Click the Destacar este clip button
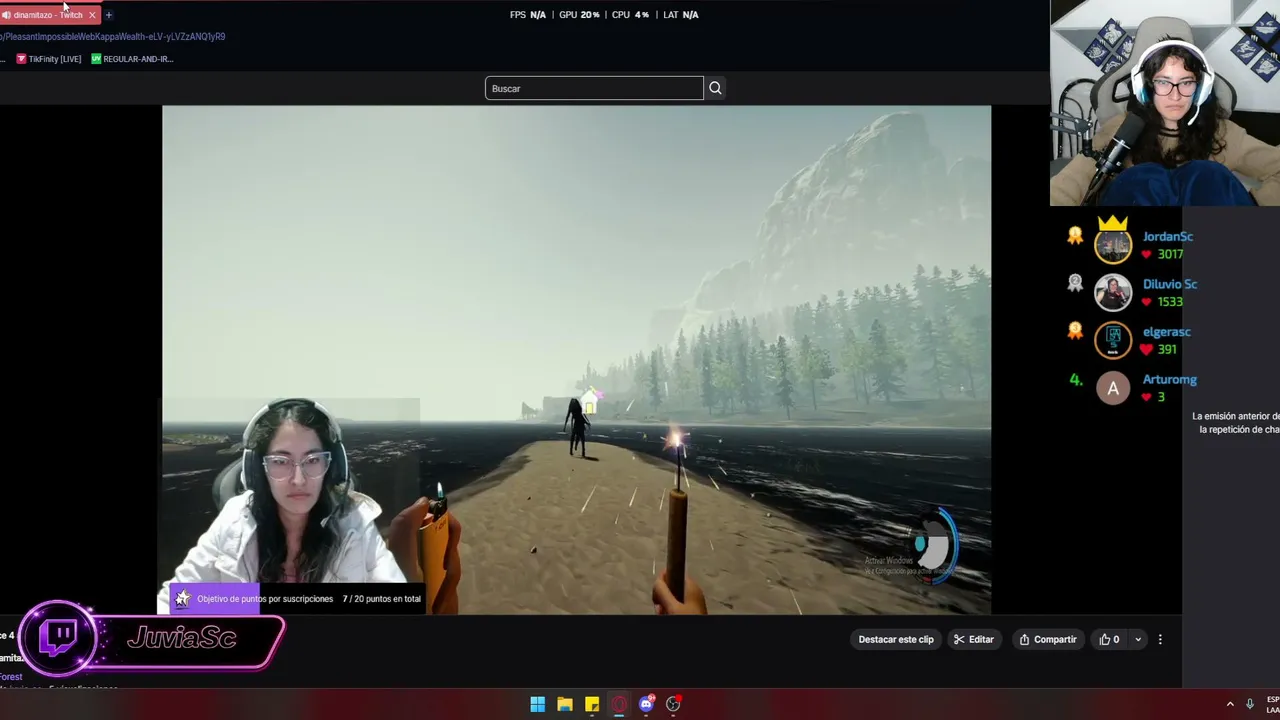 (x=896, y=639)
